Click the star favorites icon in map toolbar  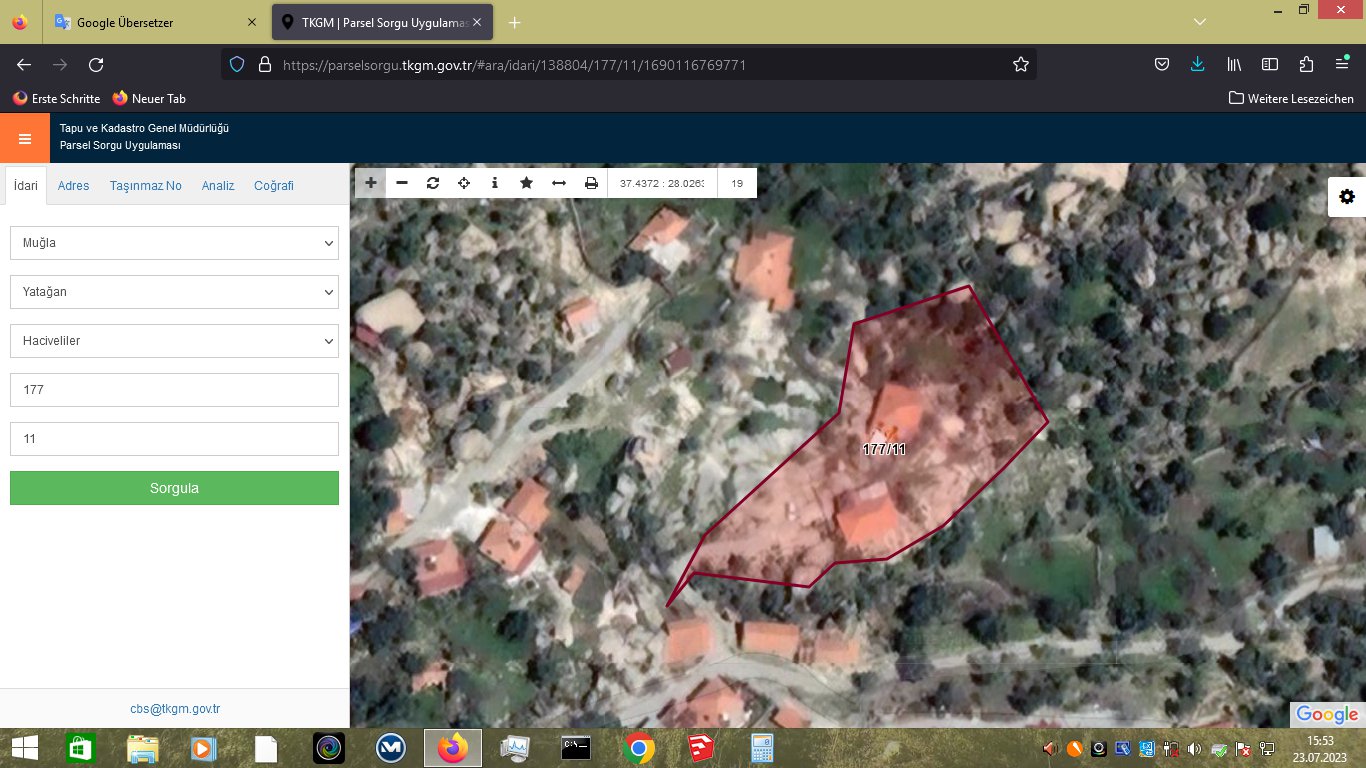click(x=526, y=183)
